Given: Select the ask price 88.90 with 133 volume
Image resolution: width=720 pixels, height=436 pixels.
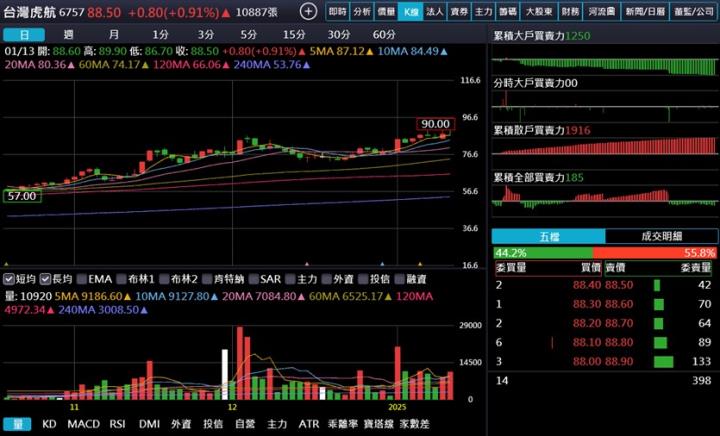Looking at the screenshot, I should click(x=658, y=362).
